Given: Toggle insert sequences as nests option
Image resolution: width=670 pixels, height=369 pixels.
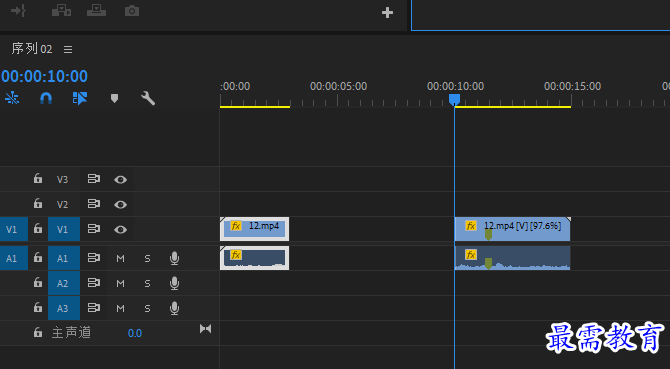Looking at the screenshot, I should 12,98.
